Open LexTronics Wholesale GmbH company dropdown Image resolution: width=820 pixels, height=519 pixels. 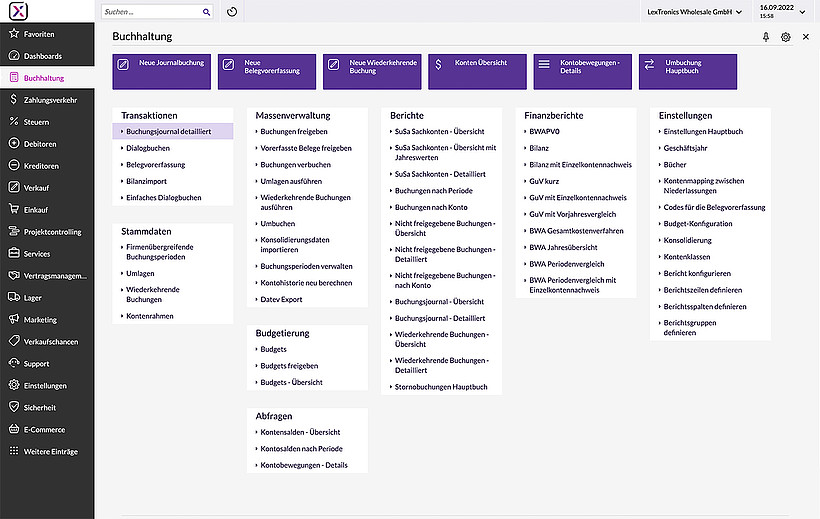click(694, 12)
